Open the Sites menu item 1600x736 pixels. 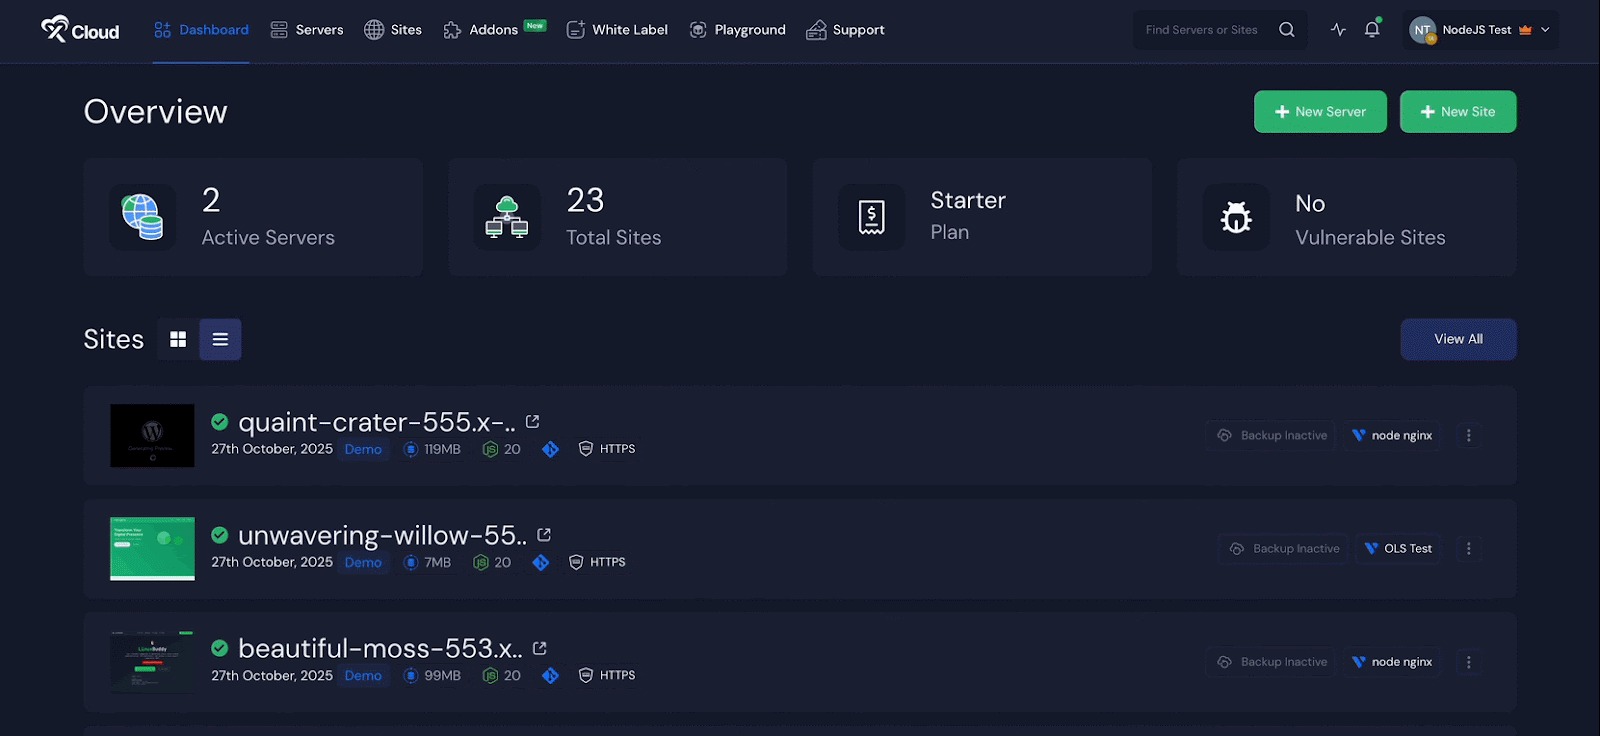pyautogui.click(x=393, y=30)
